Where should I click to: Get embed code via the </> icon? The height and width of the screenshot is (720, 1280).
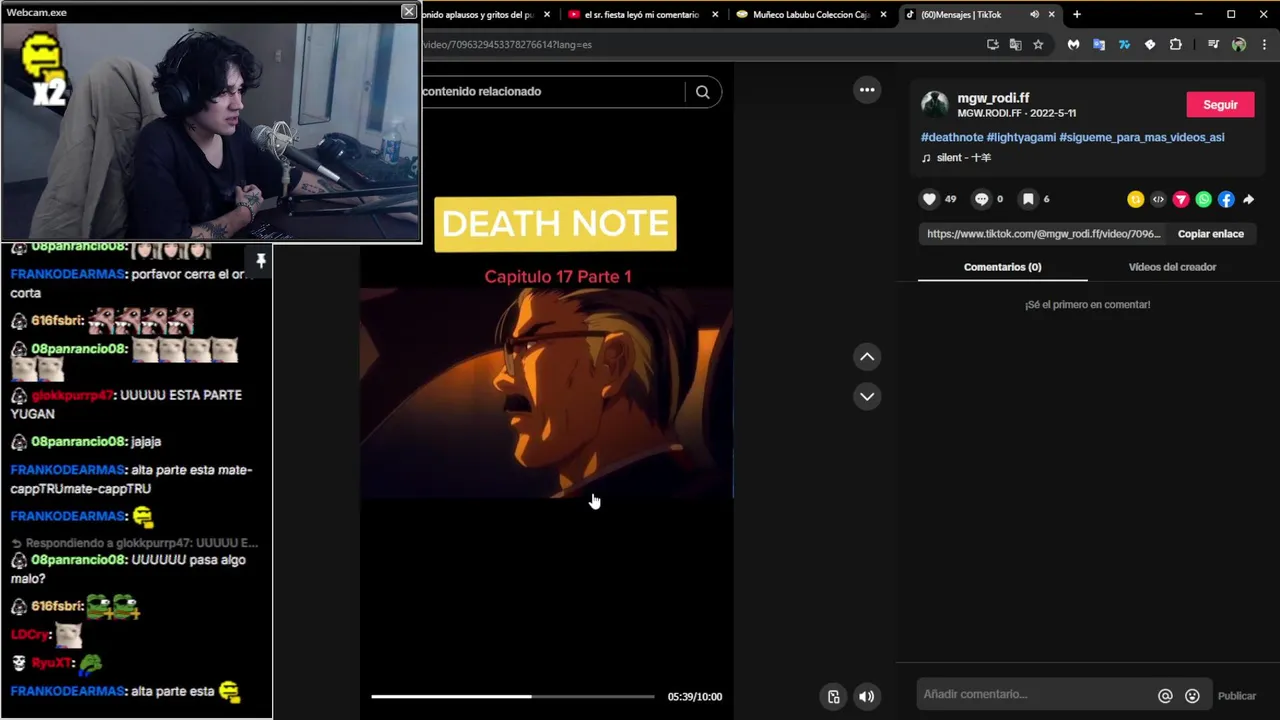pyautogui.click(x=1158, y=199)
